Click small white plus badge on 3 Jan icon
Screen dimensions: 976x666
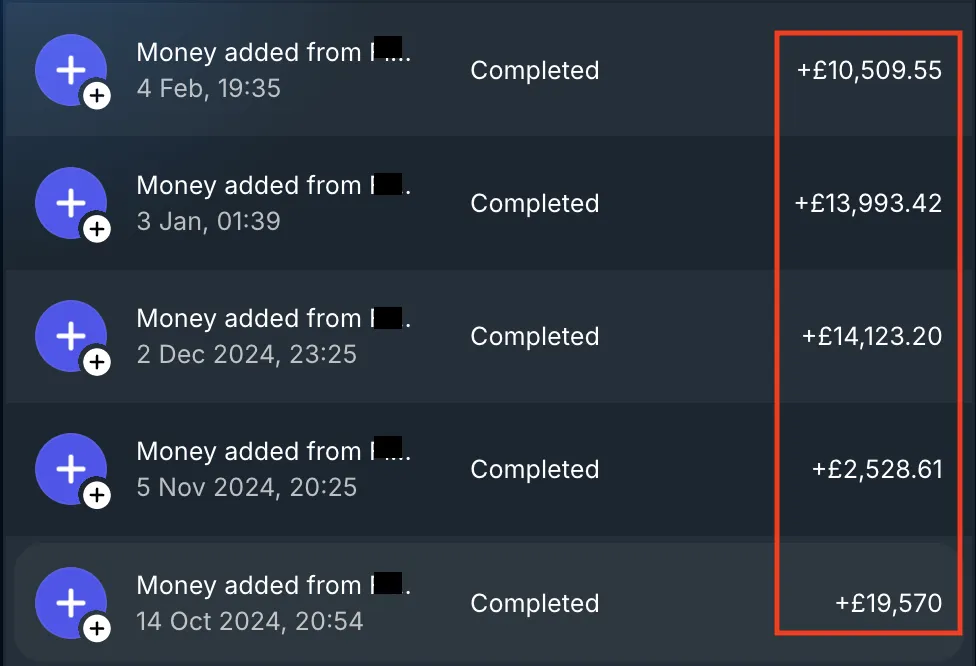(x=97, y=229)
